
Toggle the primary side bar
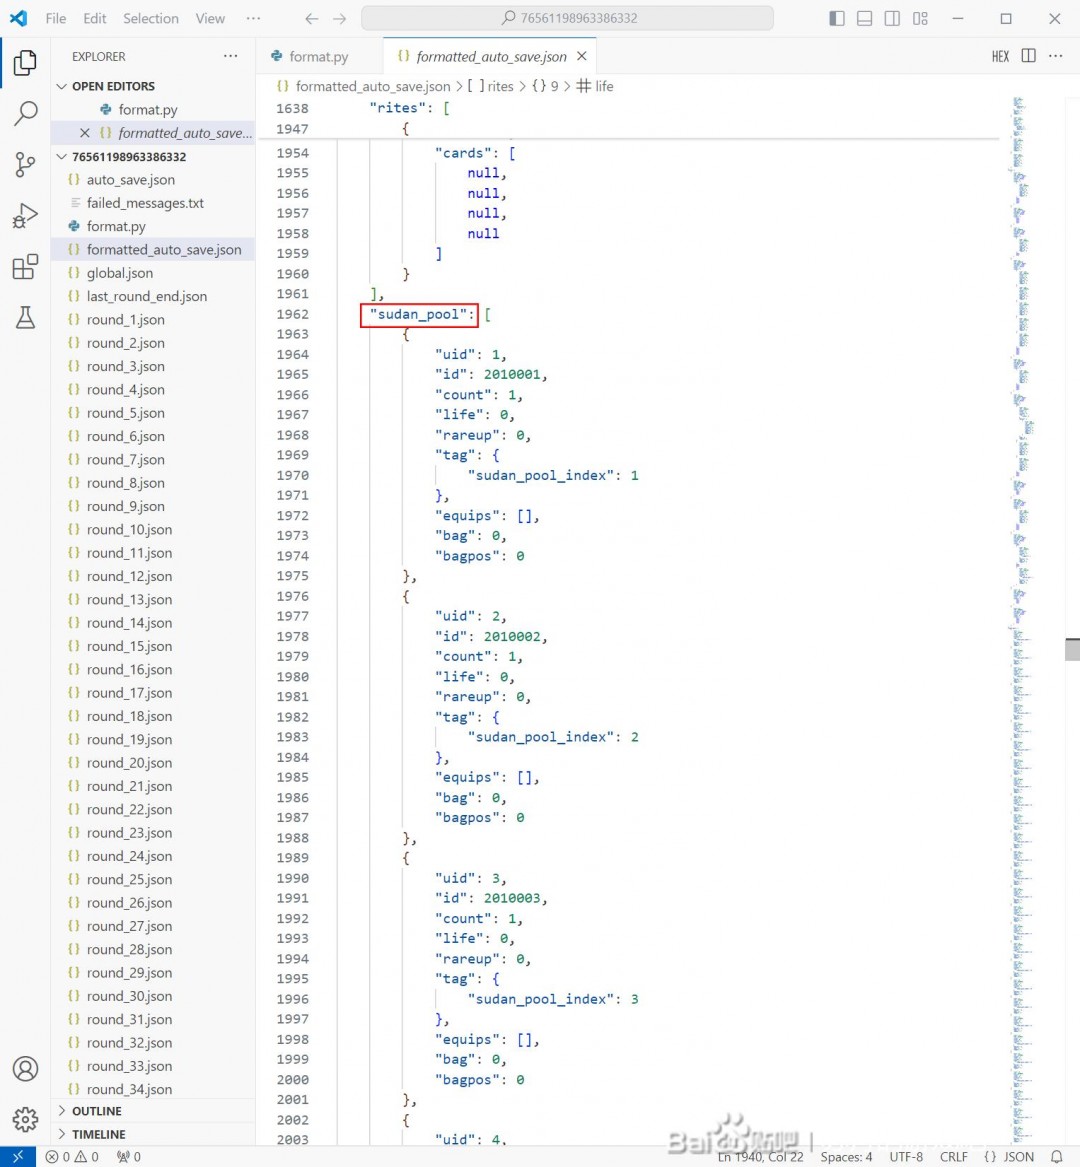pos(837,19)
